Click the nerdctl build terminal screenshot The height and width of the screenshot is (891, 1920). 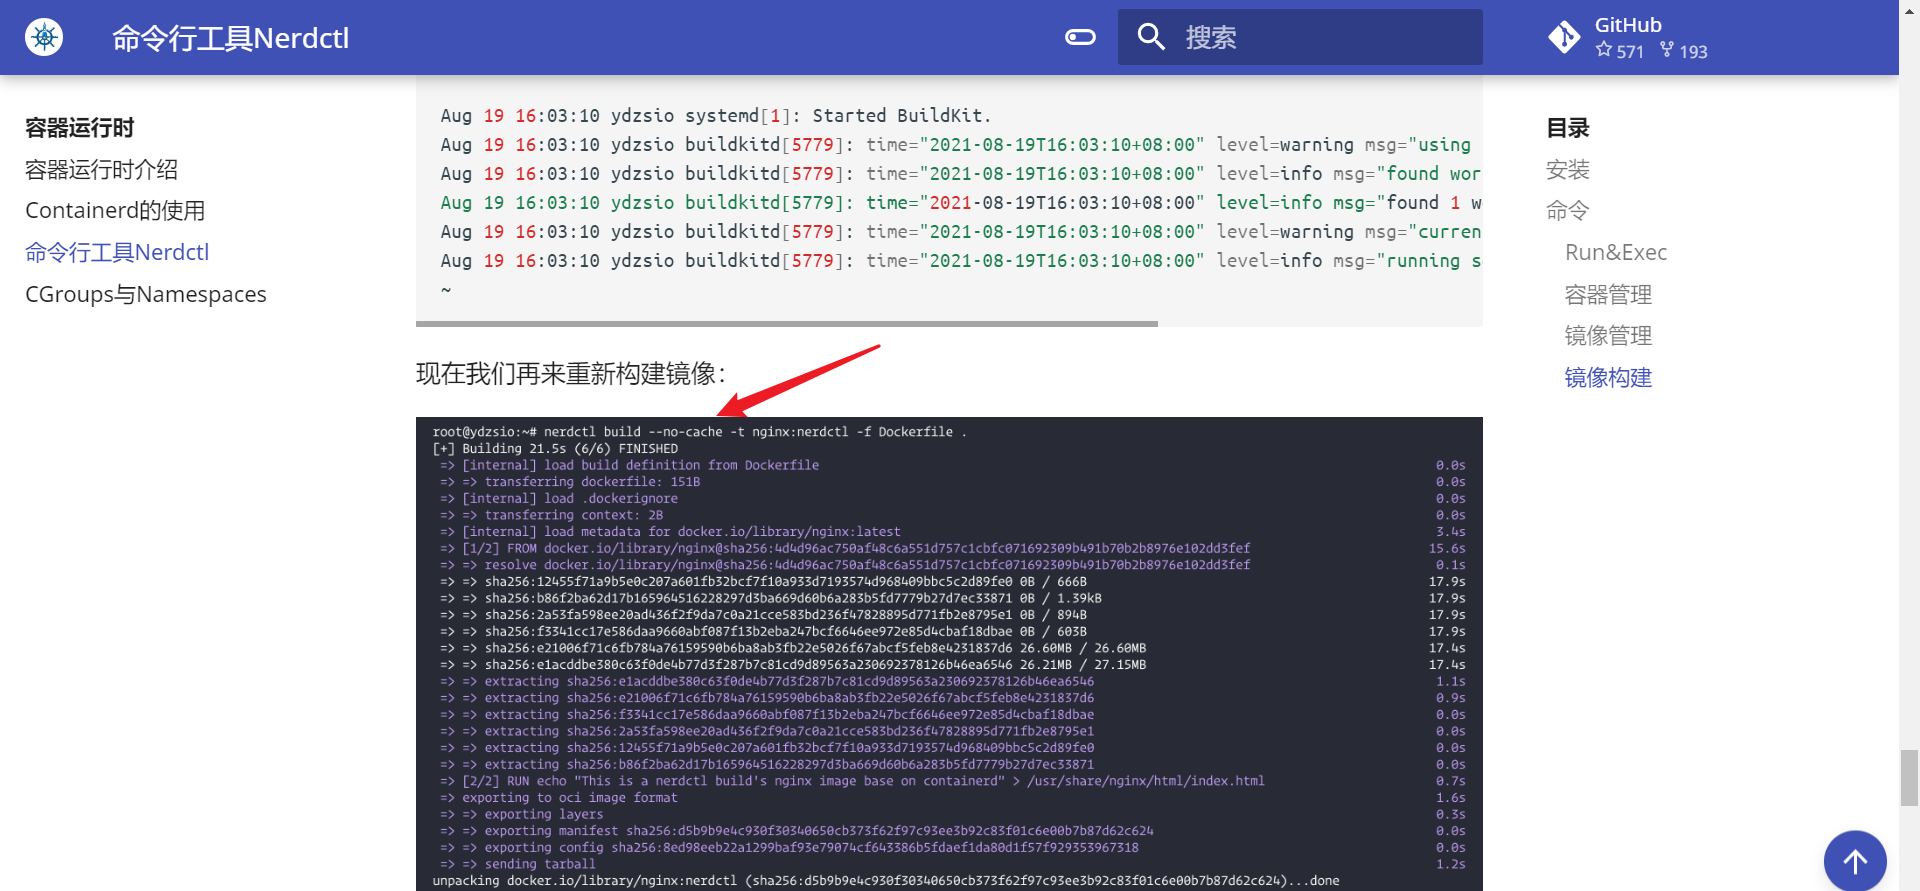click(x=949, y=654)
